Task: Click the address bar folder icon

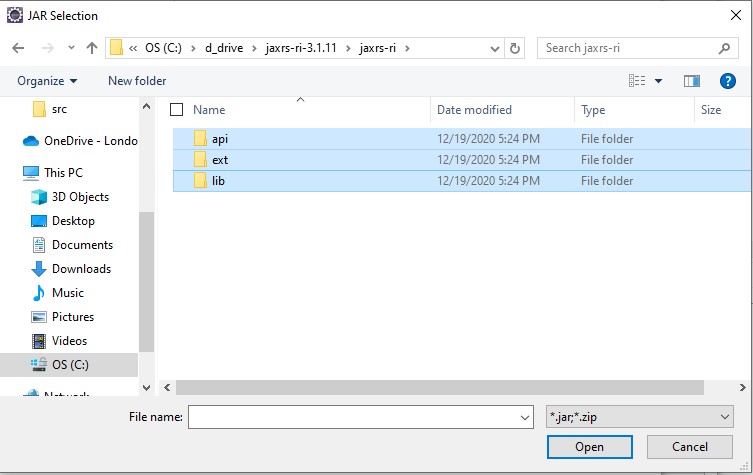Action: [x=116, y=48]
